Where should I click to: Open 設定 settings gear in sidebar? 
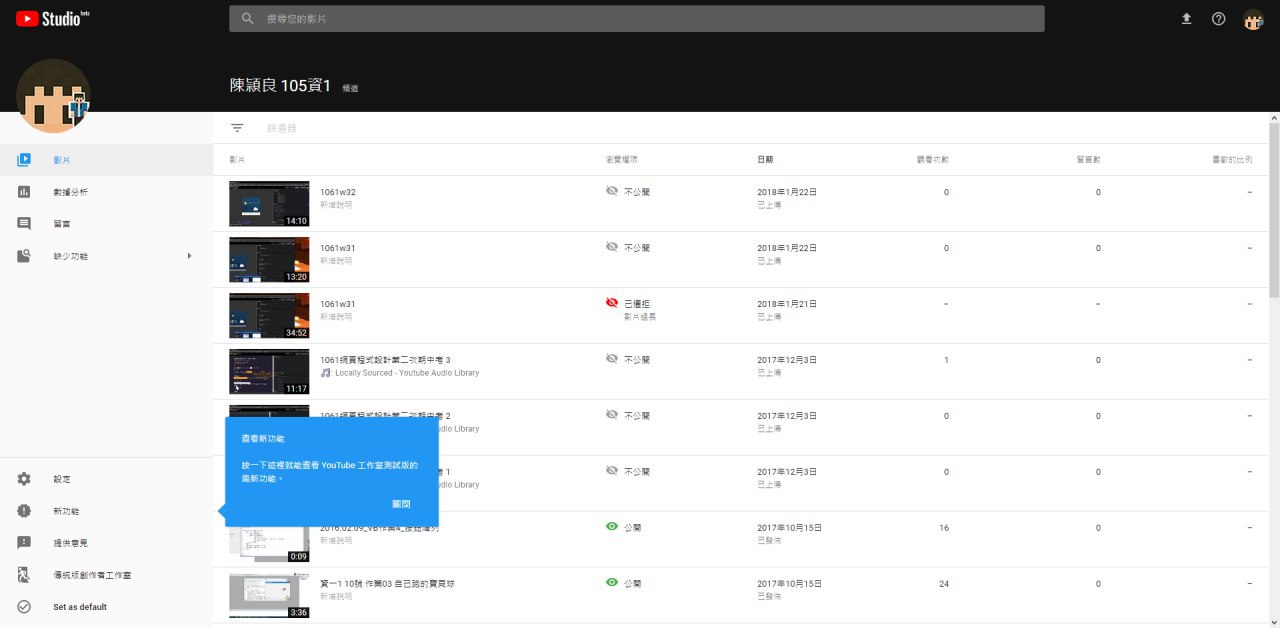(25, 480)
